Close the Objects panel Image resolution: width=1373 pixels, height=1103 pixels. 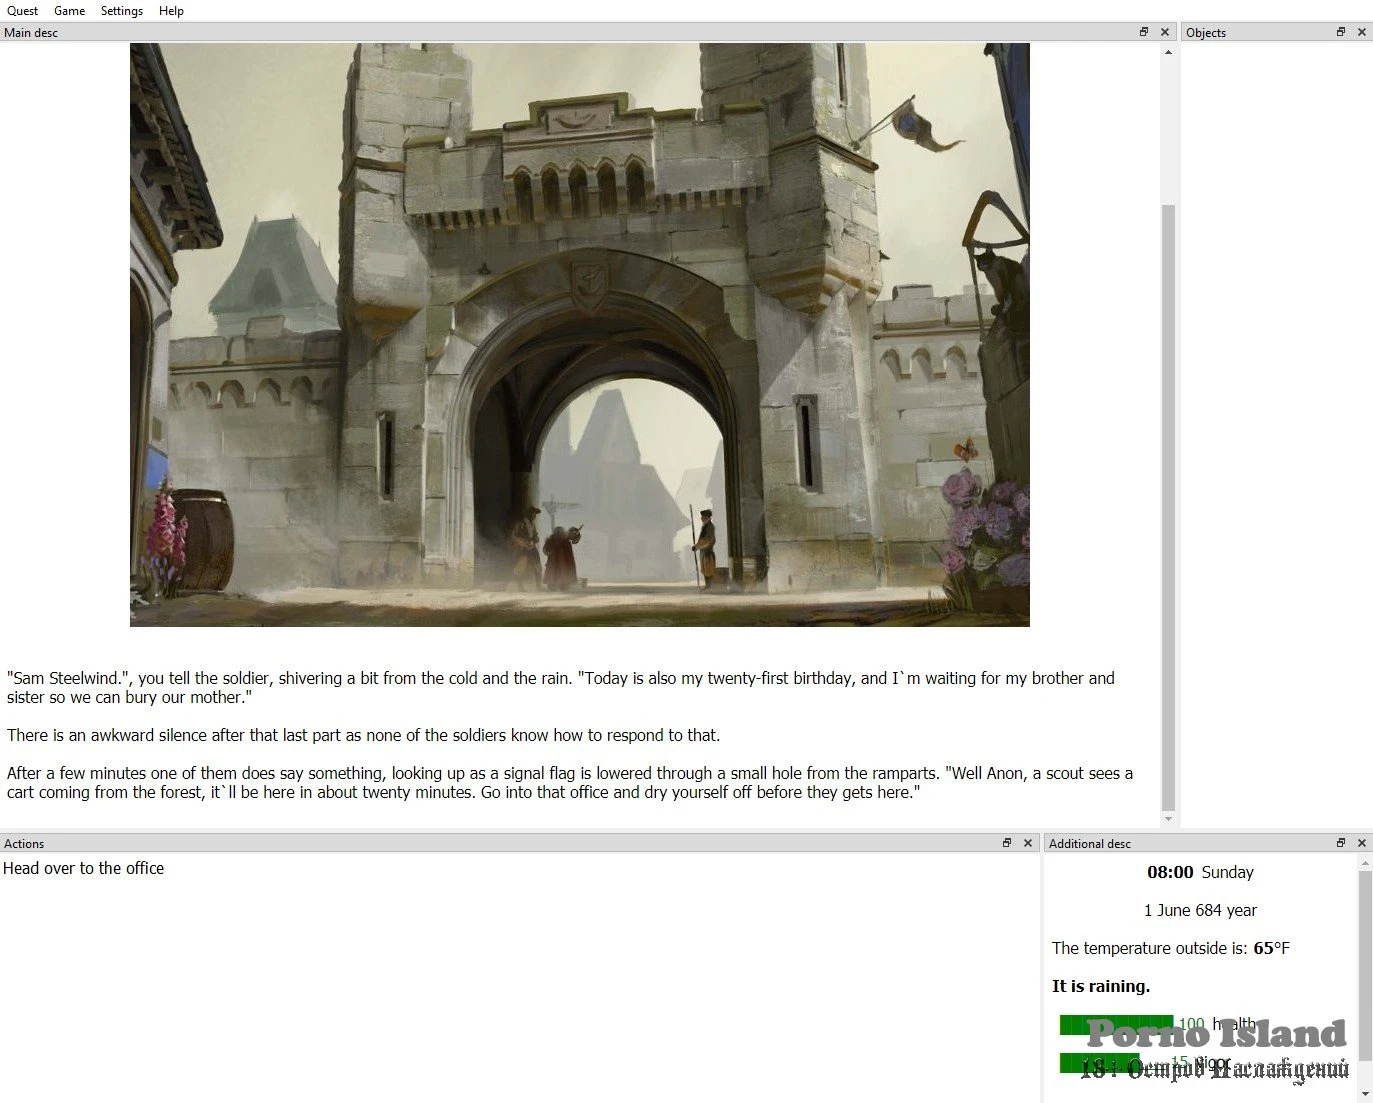coord(1362,32)
